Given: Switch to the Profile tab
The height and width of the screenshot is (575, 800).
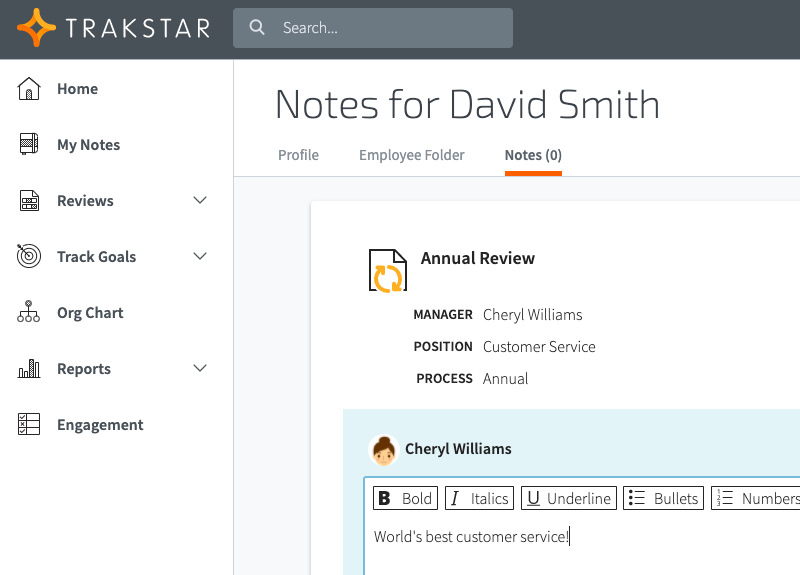Looking at the screenshot, I should pyautogui.click(x=298, y=155).
